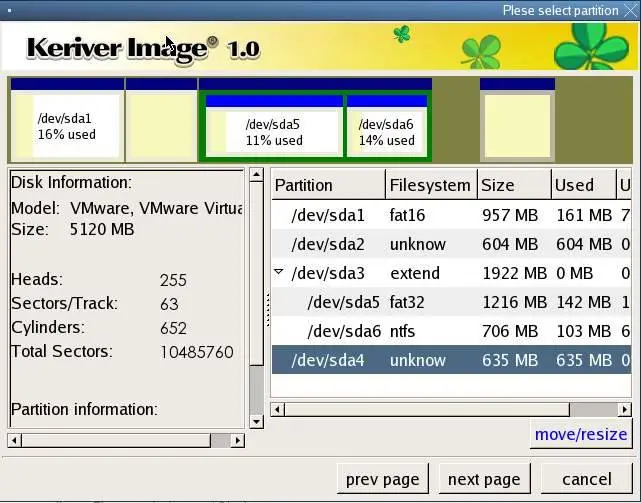Image resolution: width=641 pixels, height=503 pixels.
Task: Click the 142 MB used cell
Action: tap(584, 302)
